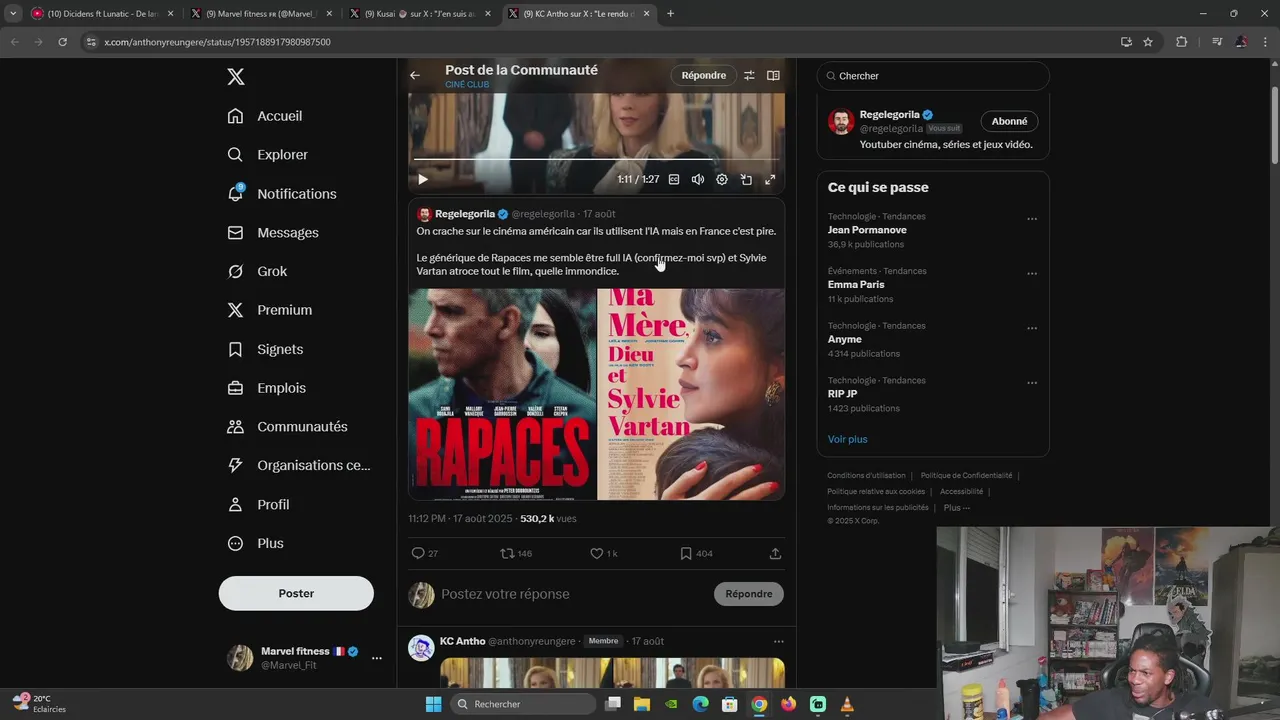Mute the video sound
Screen dimensions: 1280x720
pos(698,180)
